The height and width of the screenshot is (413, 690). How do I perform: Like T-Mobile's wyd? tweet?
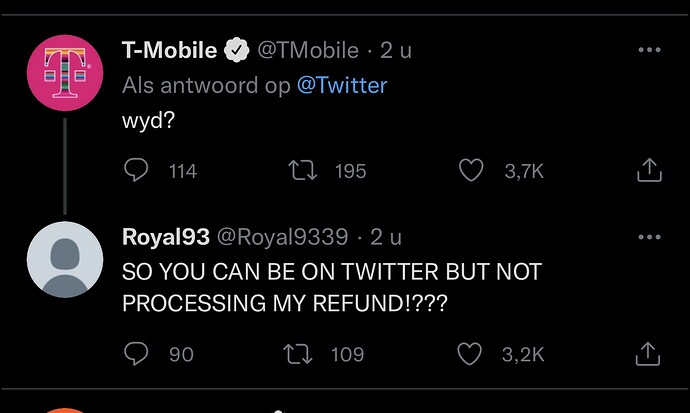click(x=471, y=170)
